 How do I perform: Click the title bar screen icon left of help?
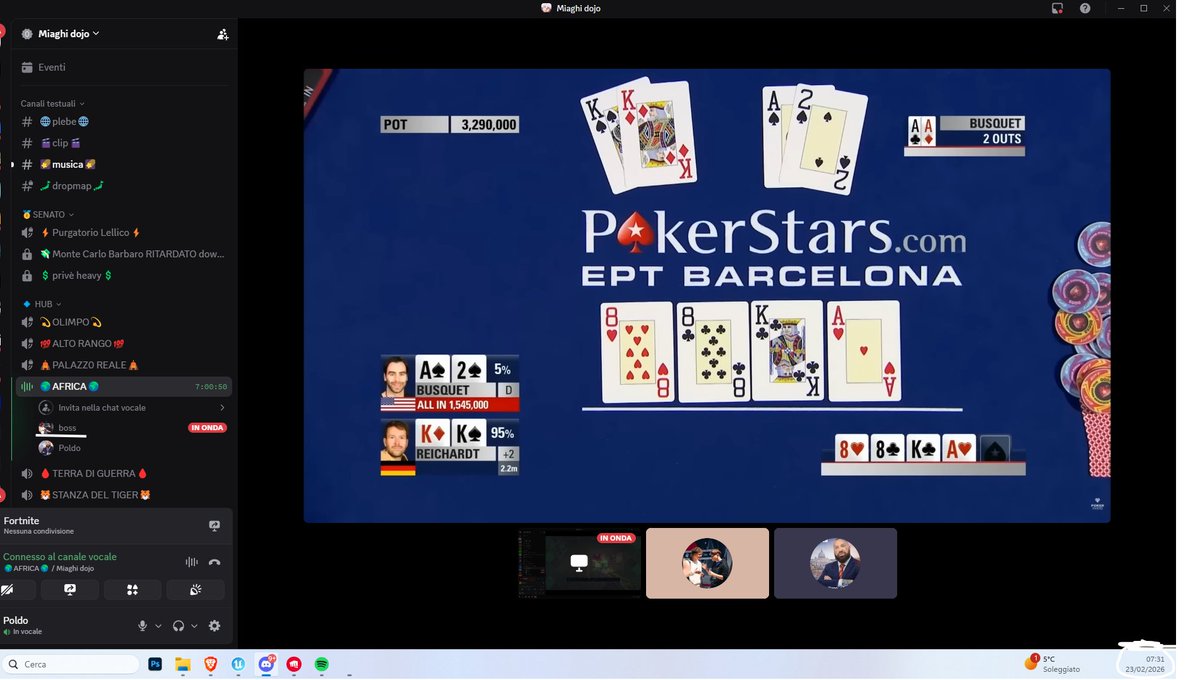pyautogui.click(x=1057, y=8)
